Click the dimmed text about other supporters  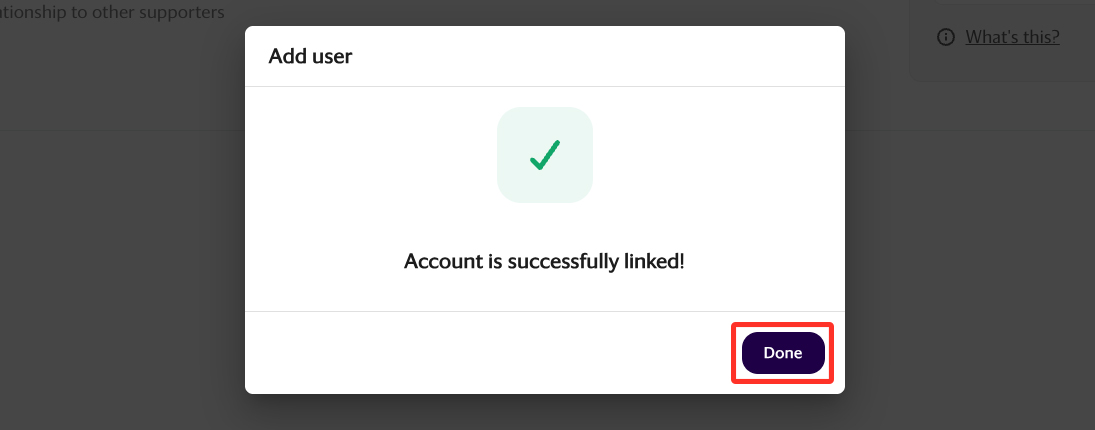112,12
